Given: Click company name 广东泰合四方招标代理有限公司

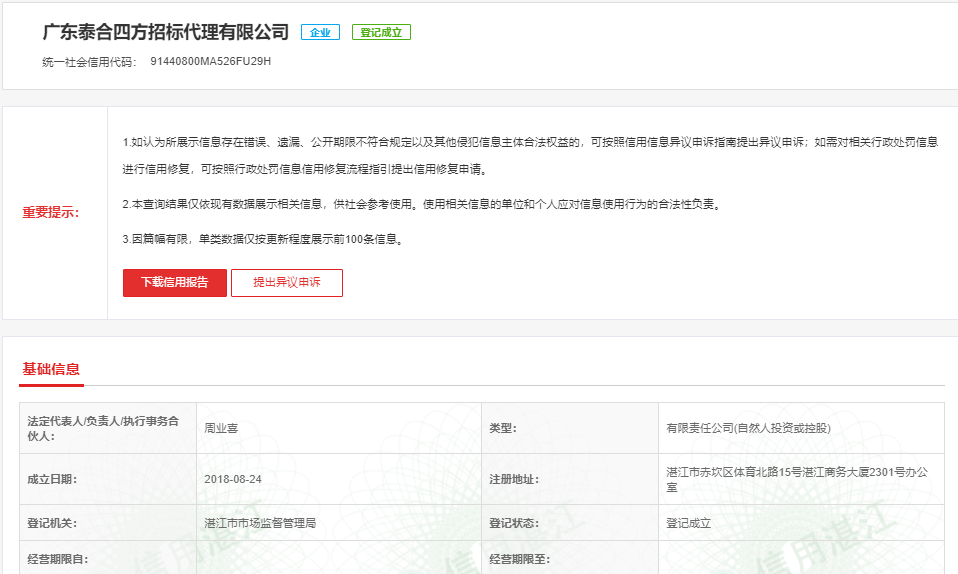Looking at the screenshot, I should 166,32.
